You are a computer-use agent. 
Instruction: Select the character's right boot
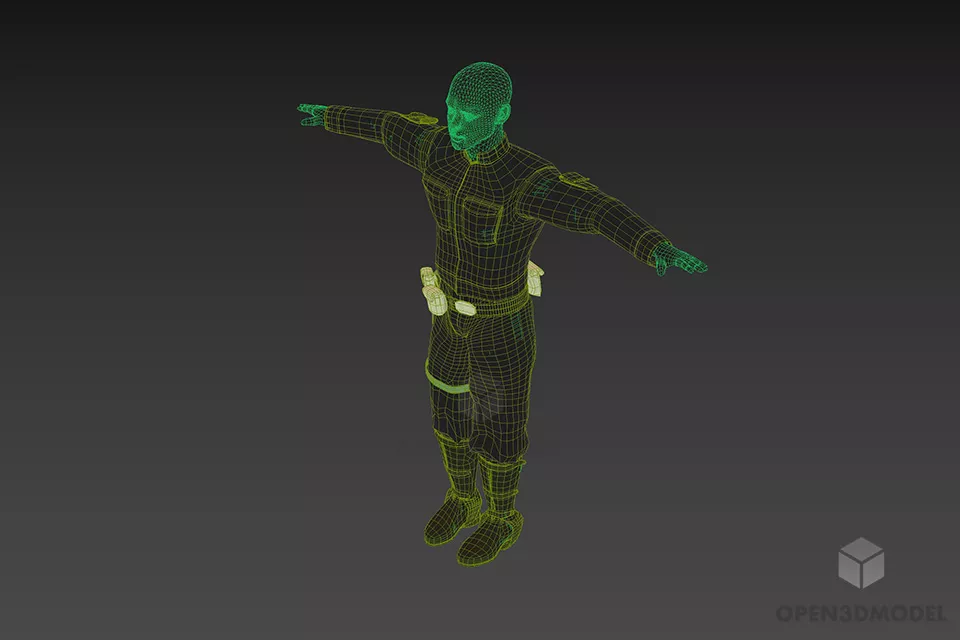[x=450, y=520]
